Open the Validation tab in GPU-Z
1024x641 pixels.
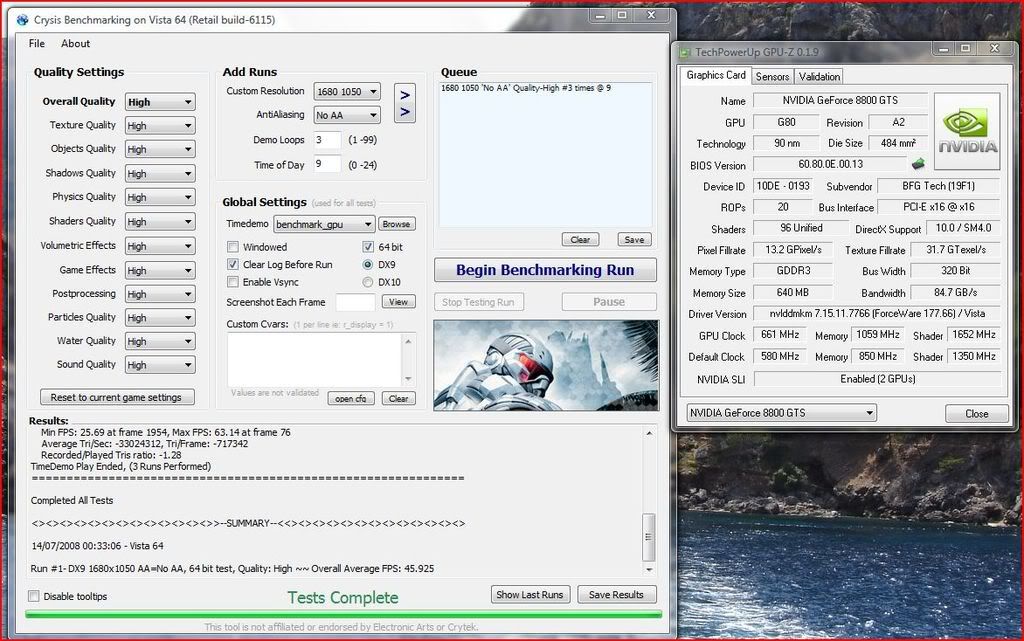pyautogui.click(x=819, y=76)
